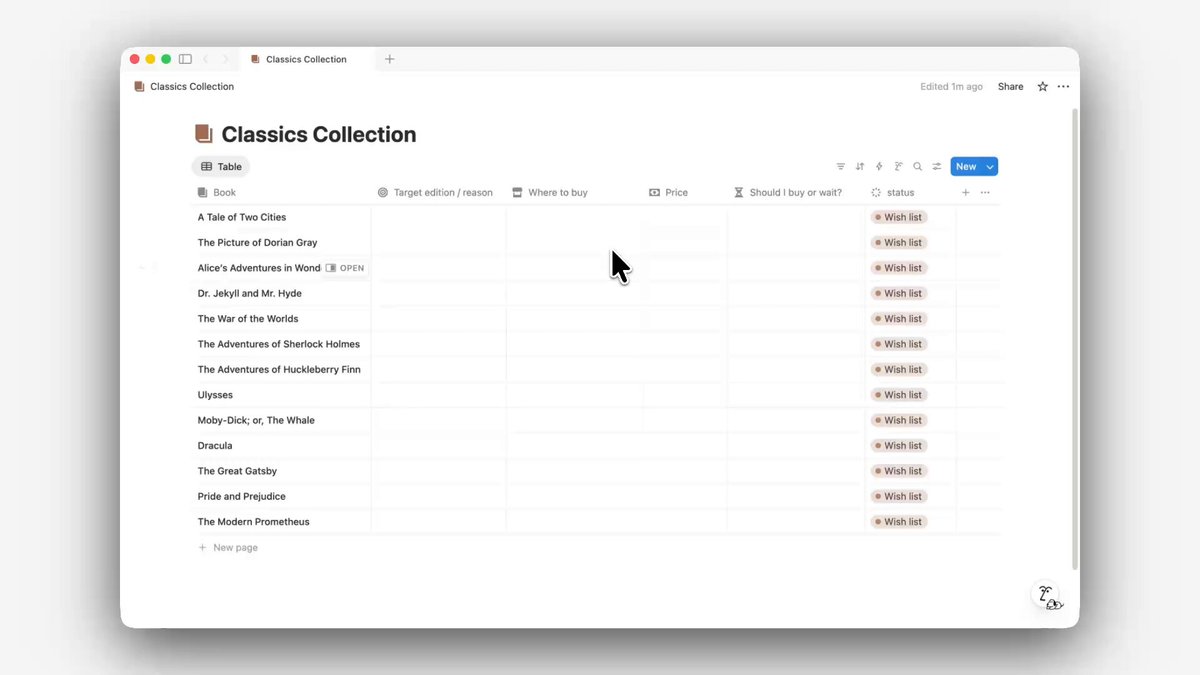The width and height of the screenshot is (1200, 675).
Task: Open automations lightning bolt icon
Action: (879, 167)
